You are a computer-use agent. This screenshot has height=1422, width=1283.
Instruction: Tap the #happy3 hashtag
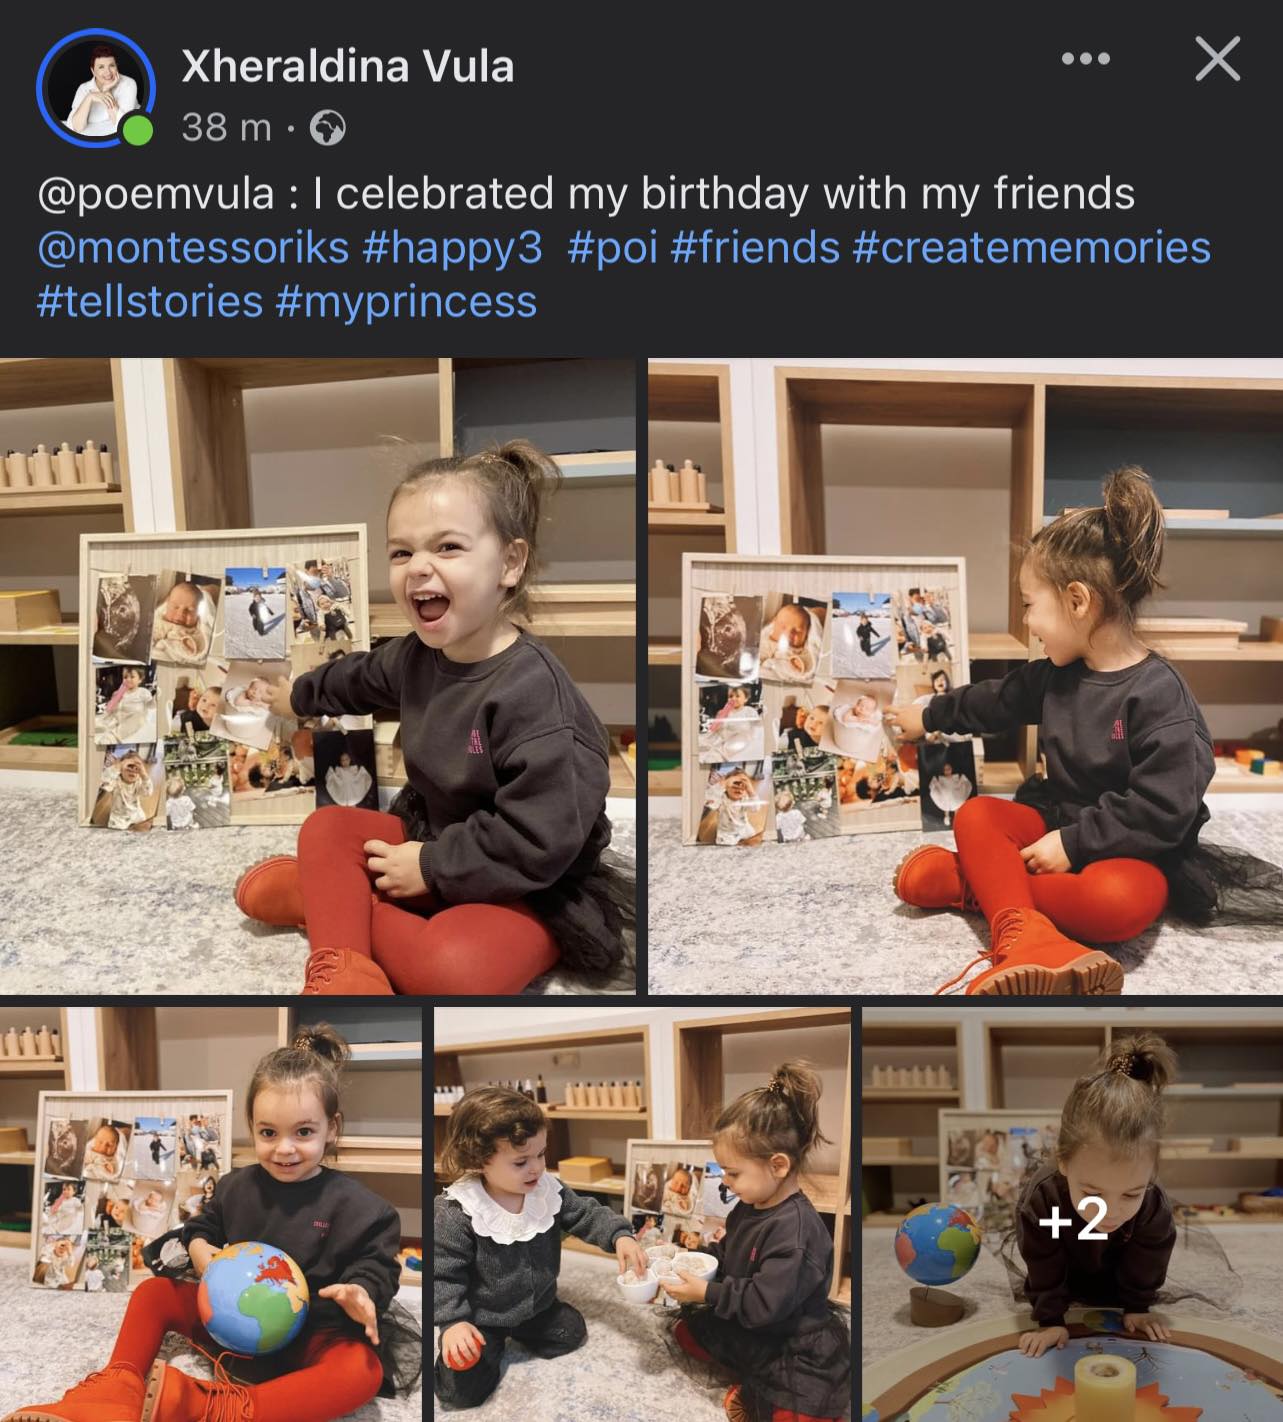[452, 248]
